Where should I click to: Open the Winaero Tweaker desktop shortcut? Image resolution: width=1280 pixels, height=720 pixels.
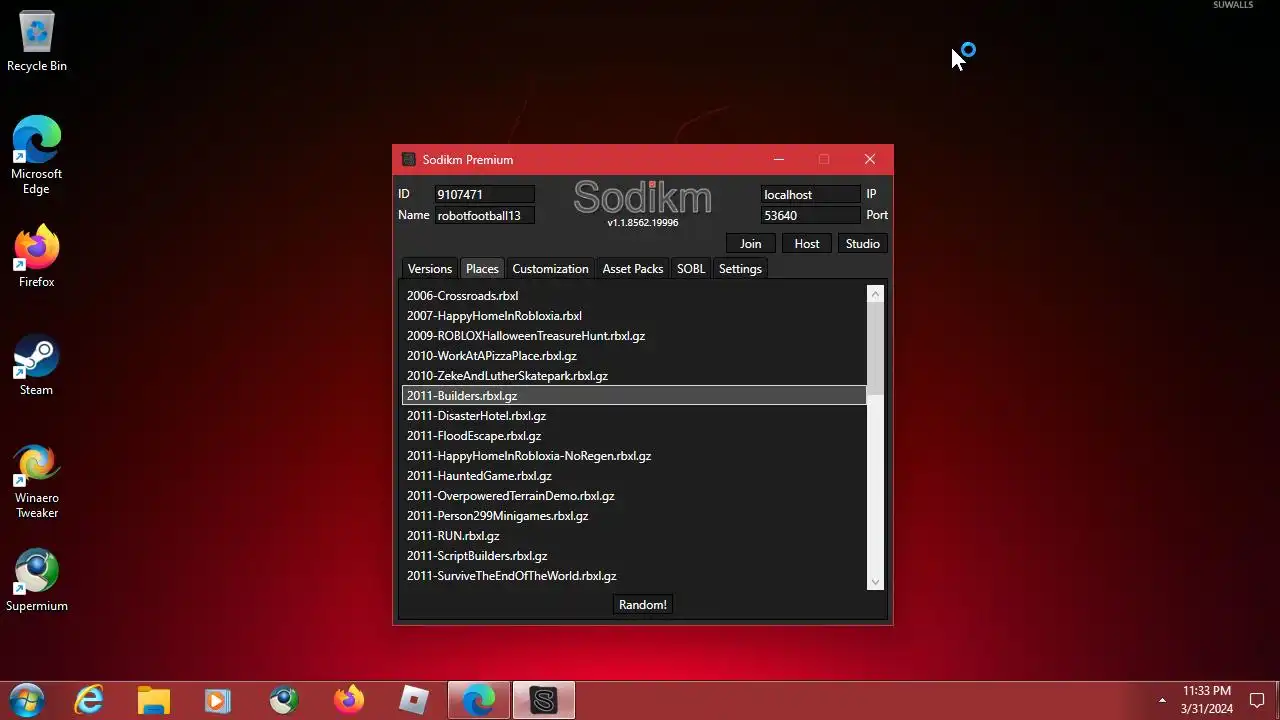click(37, 482)
